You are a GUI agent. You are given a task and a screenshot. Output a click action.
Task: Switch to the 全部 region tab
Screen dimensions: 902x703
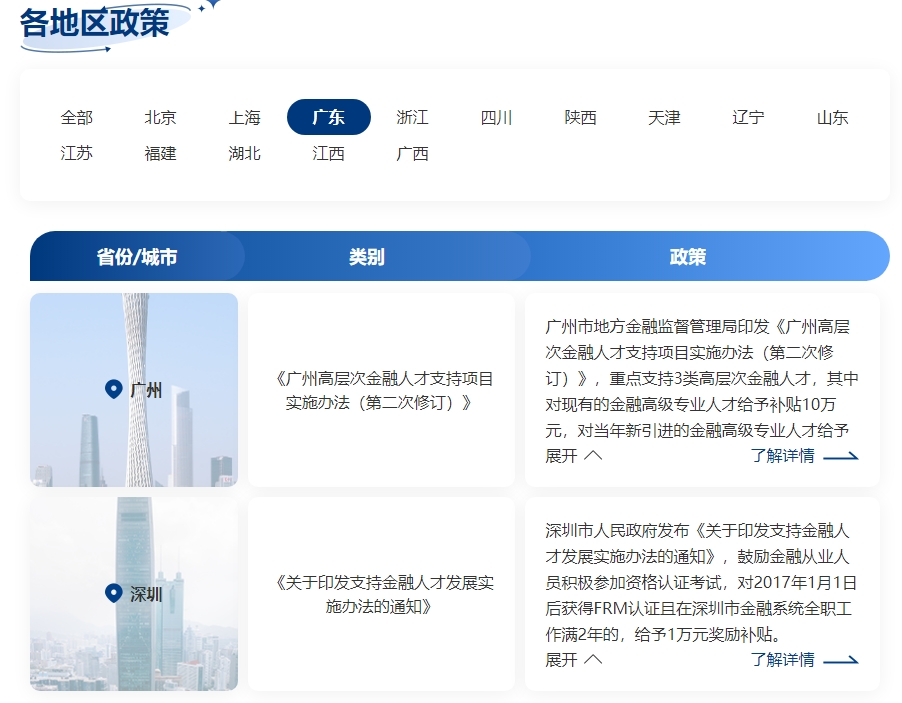[76, 117]
